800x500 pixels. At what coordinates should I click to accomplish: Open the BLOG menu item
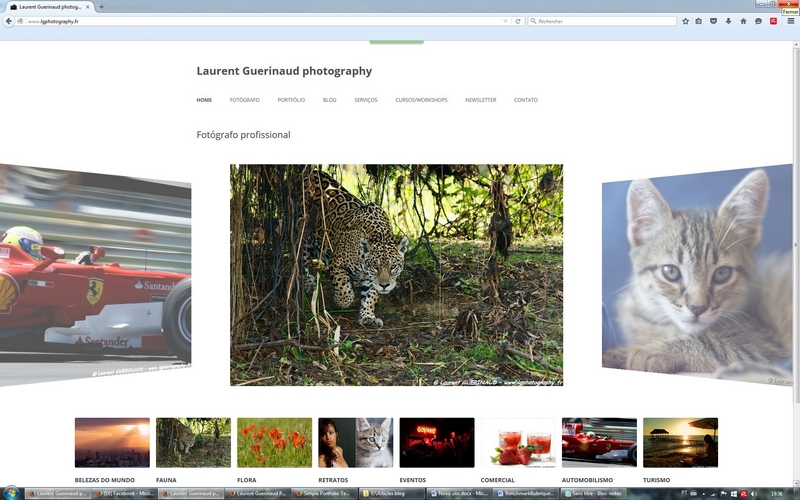(330, 100)
